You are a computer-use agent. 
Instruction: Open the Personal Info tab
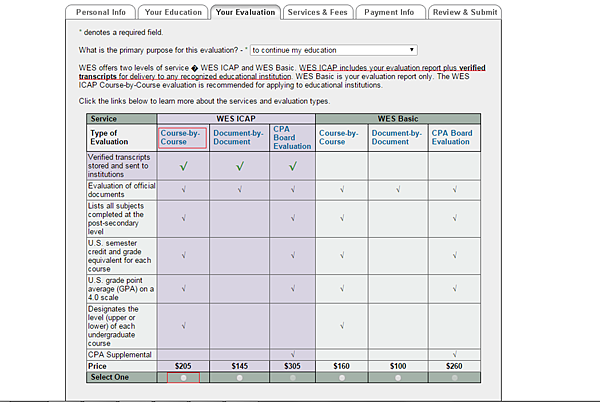point(101,12)
